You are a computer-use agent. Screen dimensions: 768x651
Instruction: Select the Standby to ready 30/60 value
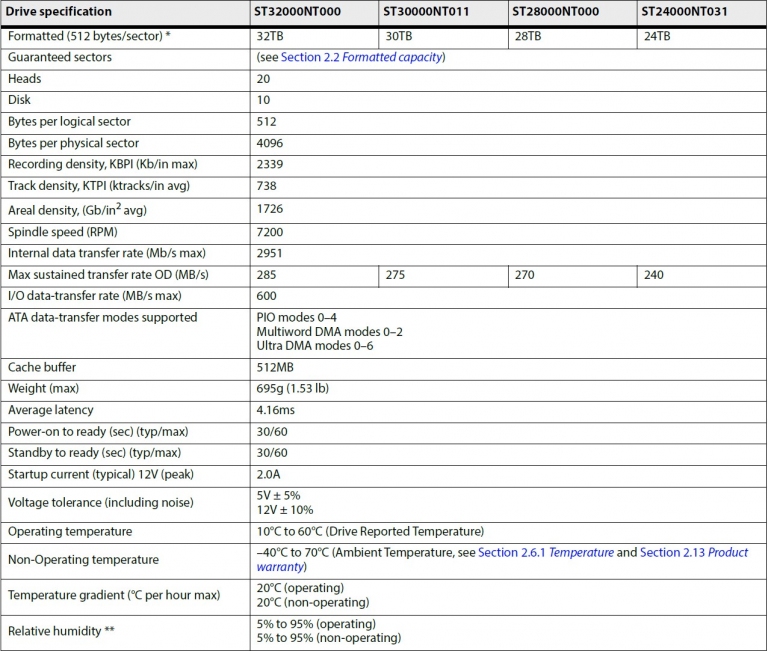coord(272,453)
